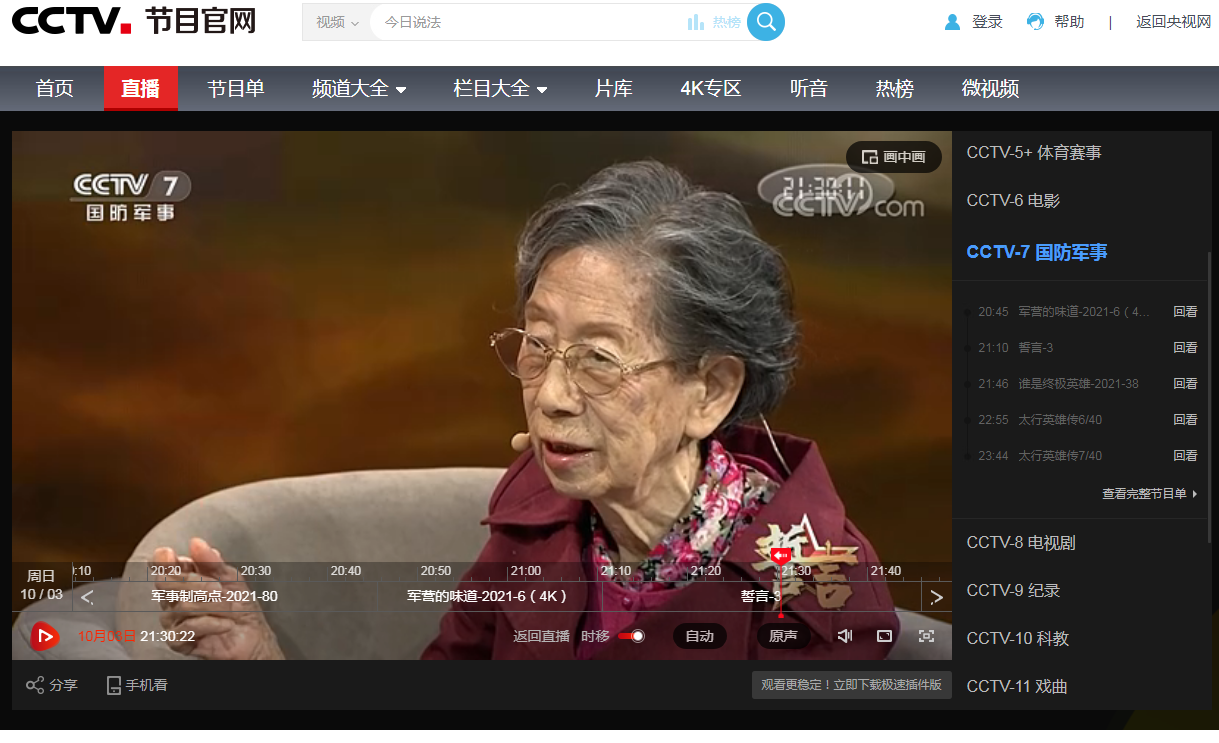The image size is (1219, 743).
Task: Select CCTV-9 纪录 channel in list
Action: click(1014, 590)
